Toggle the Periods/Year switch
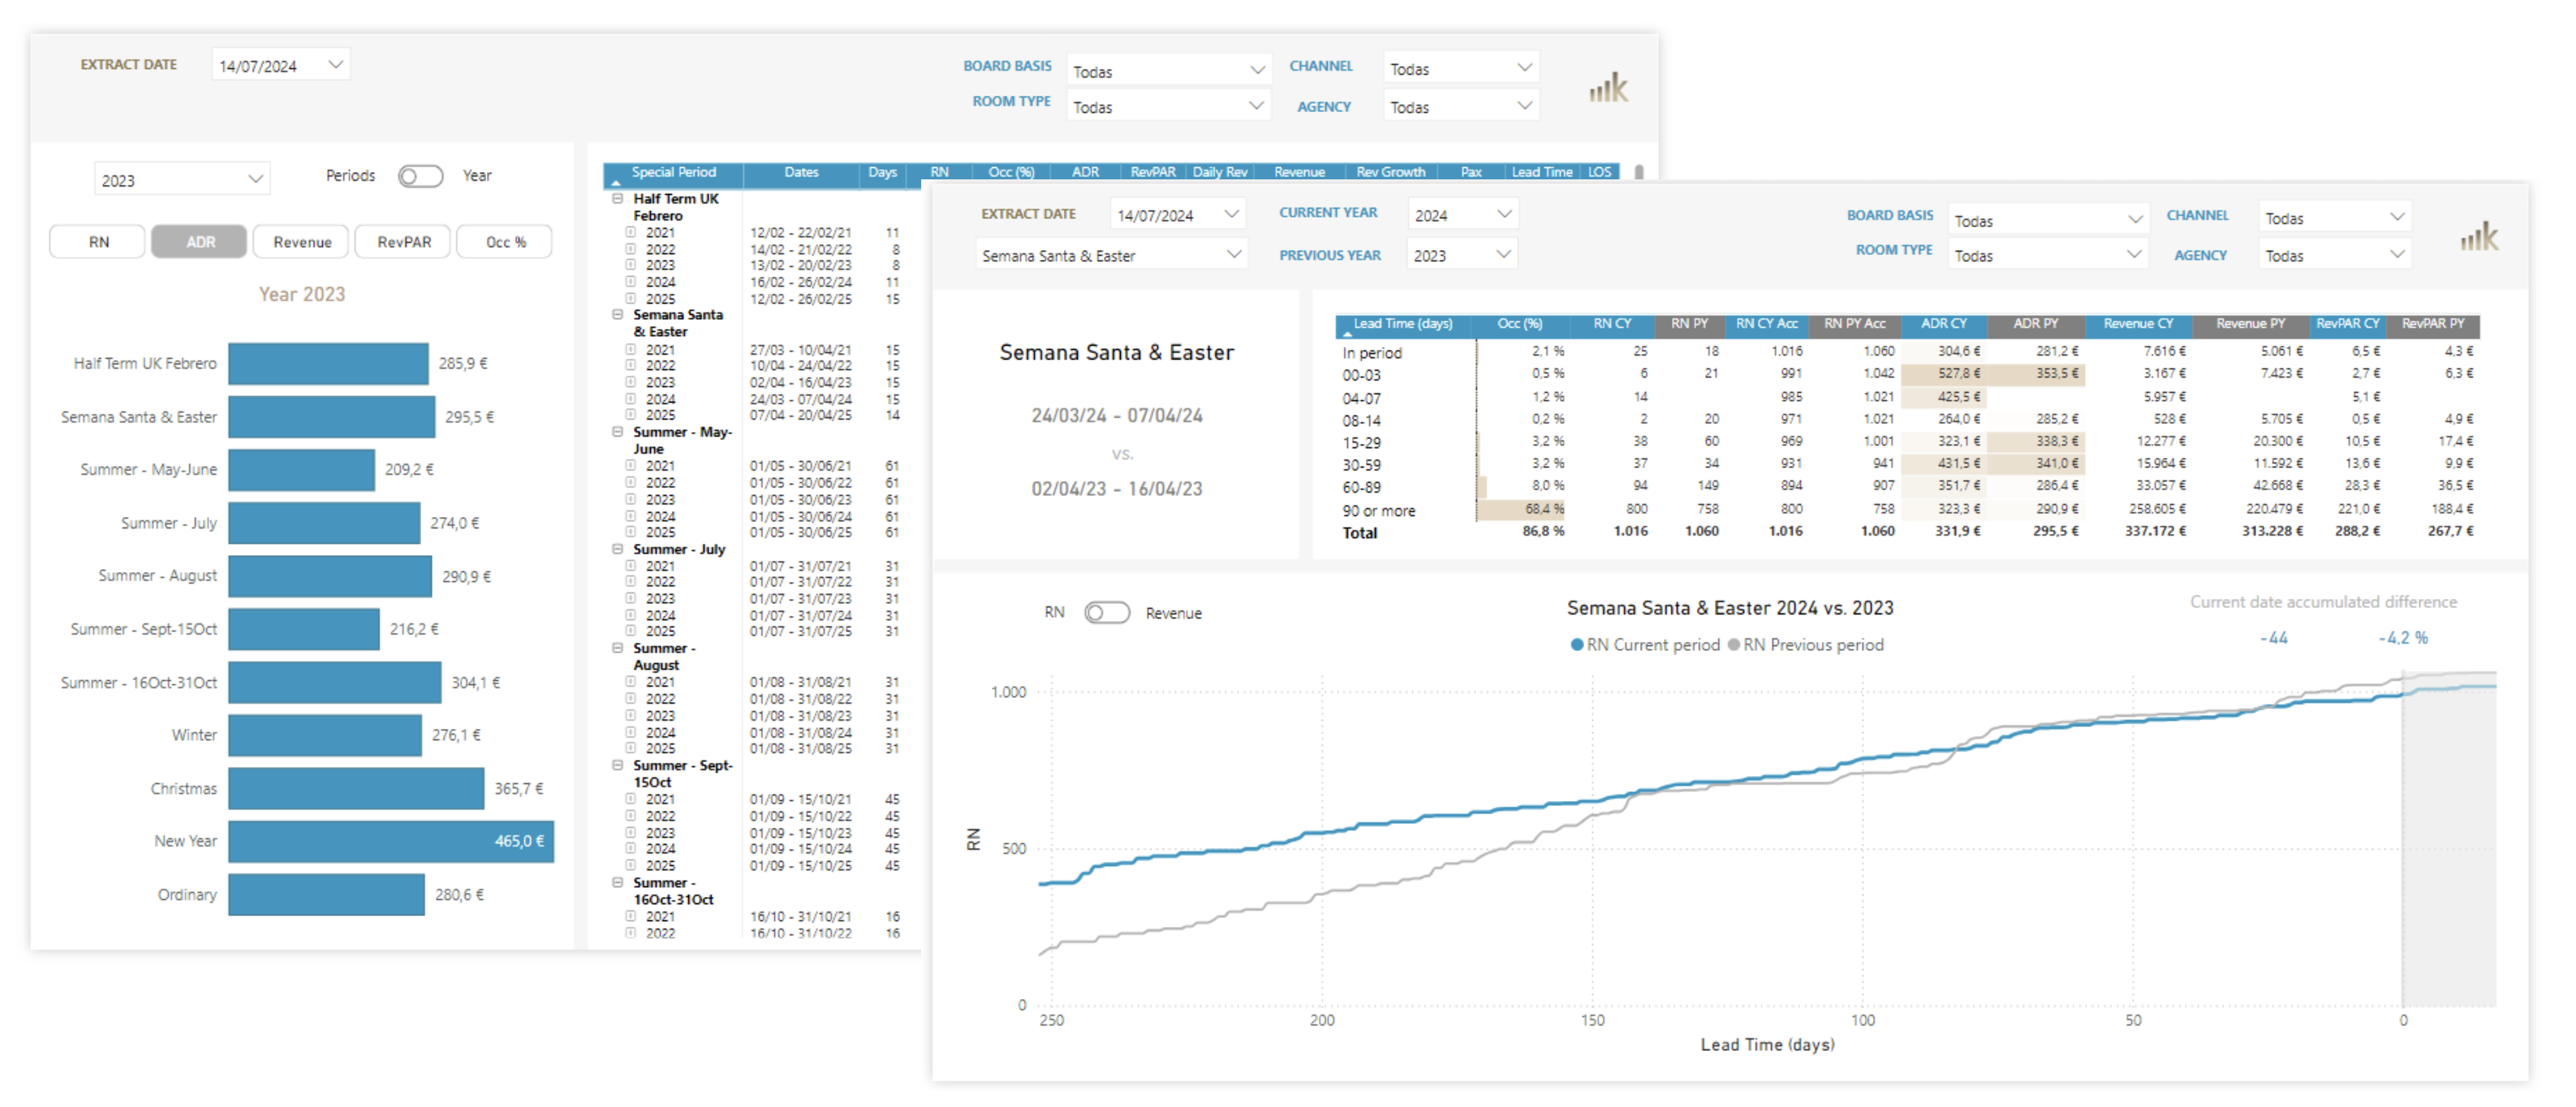 pos(420,176)
